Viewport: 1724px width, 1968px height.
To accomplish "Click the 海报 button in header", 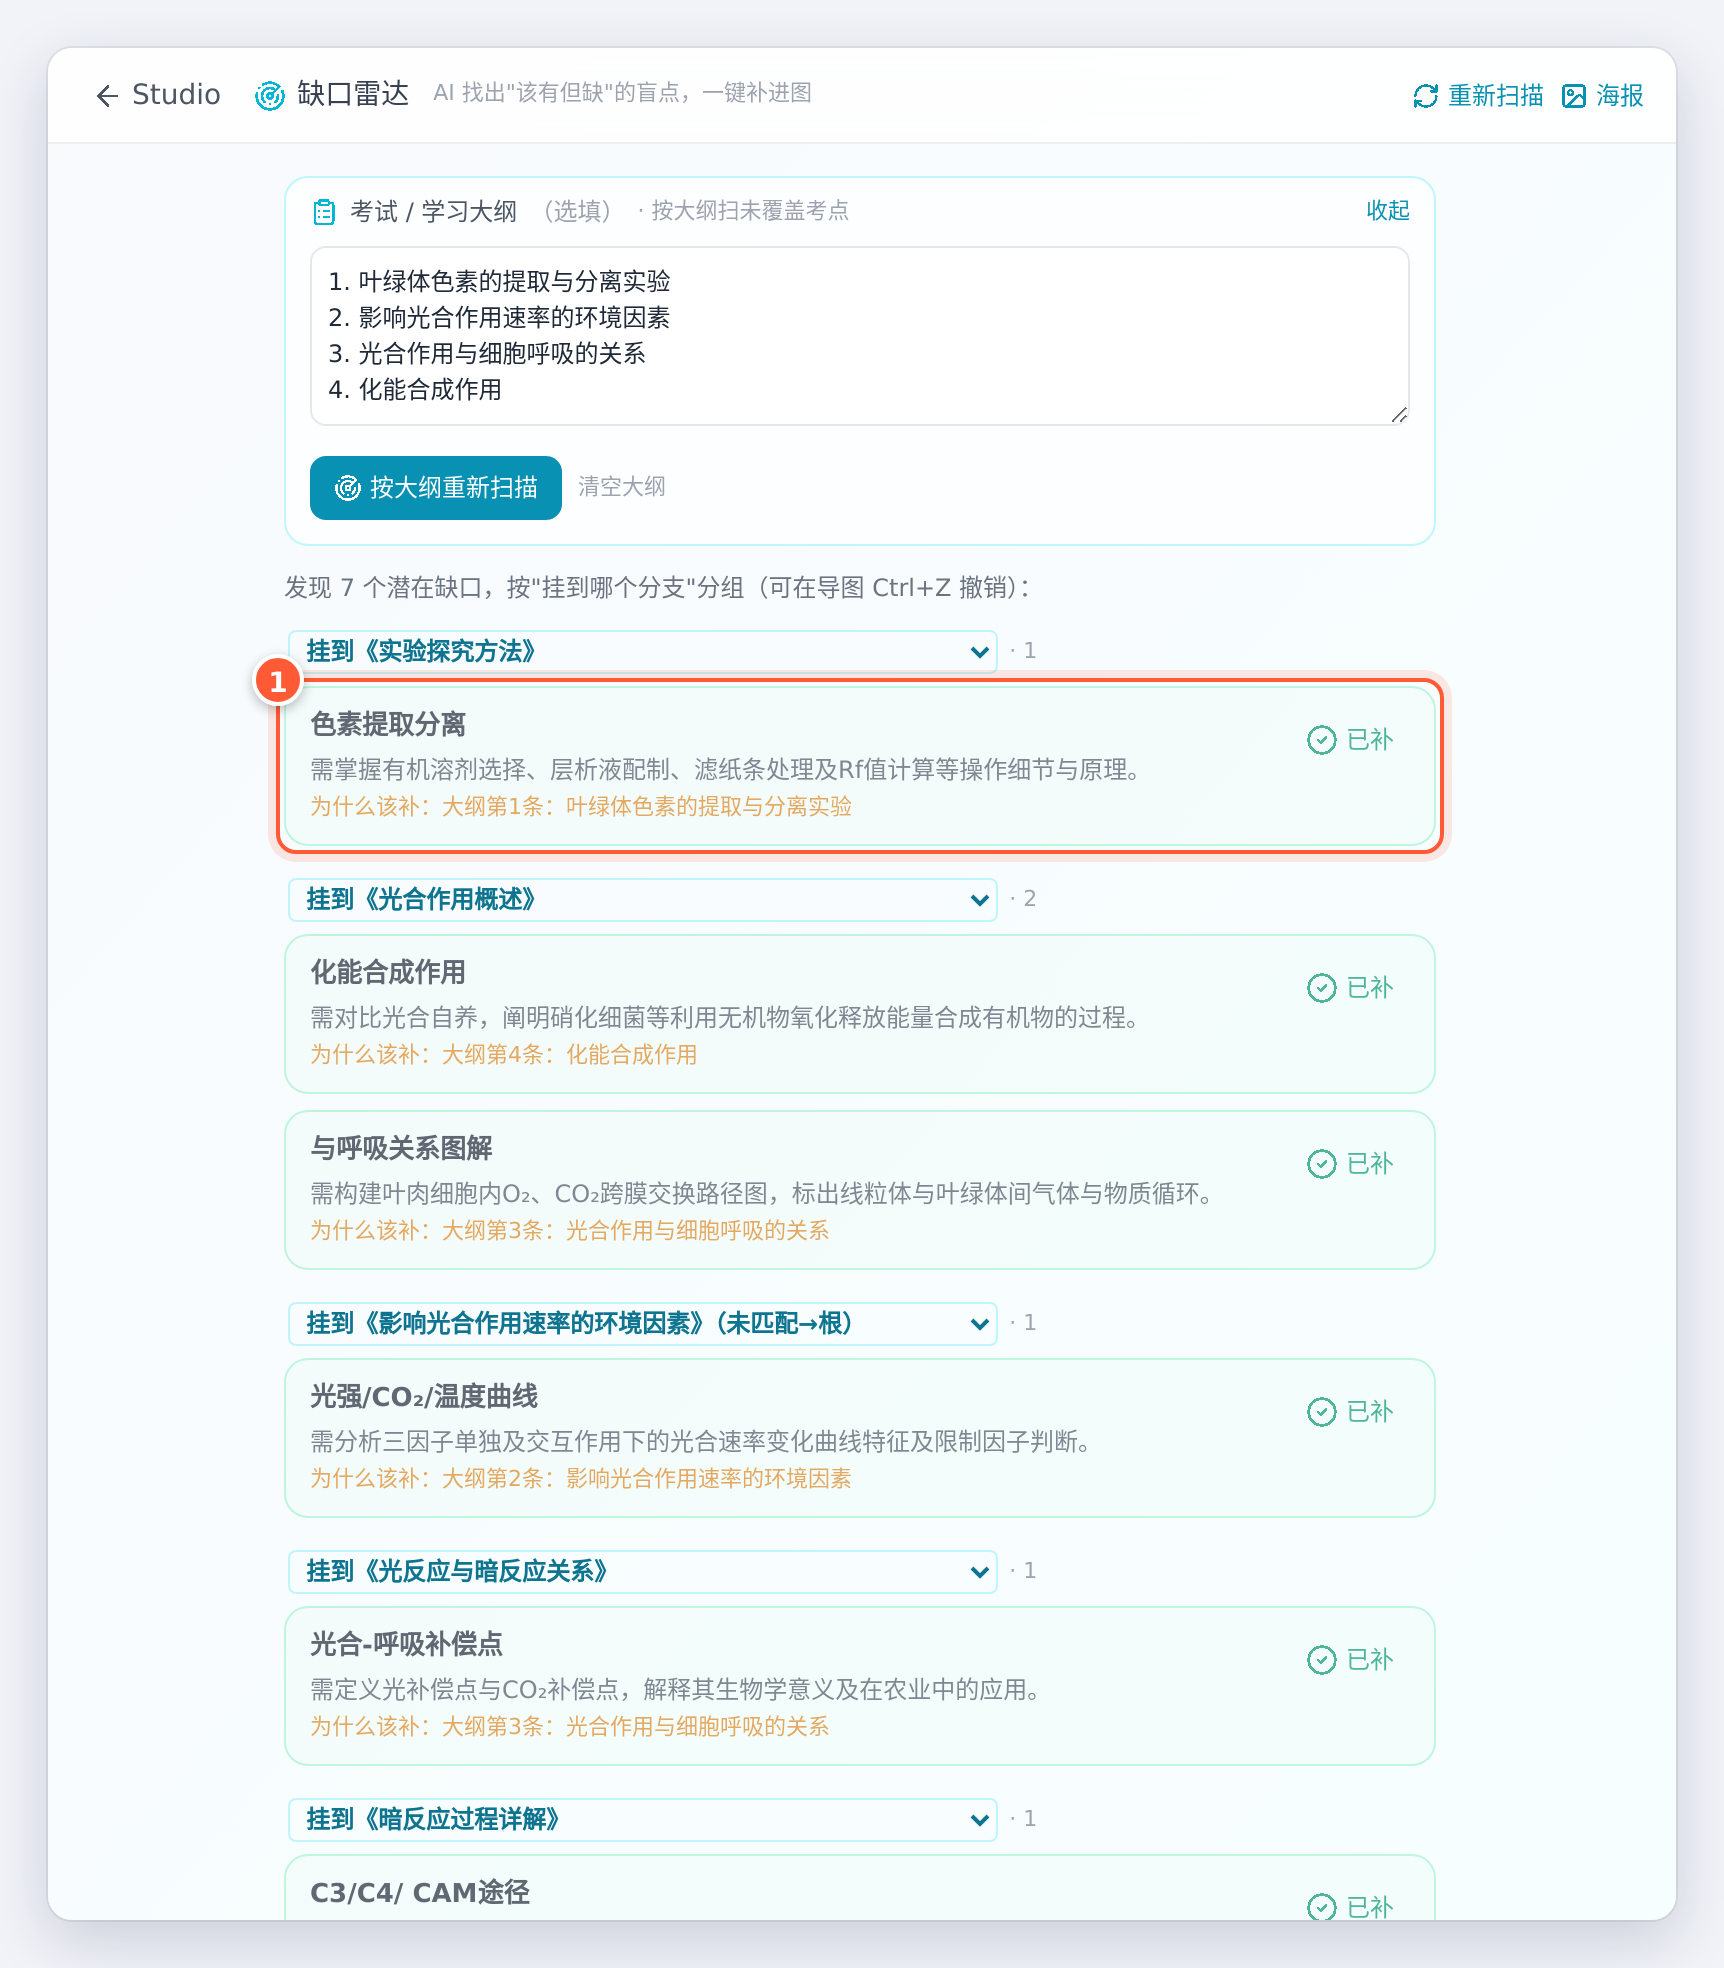I will click(x=1603, y=96).
